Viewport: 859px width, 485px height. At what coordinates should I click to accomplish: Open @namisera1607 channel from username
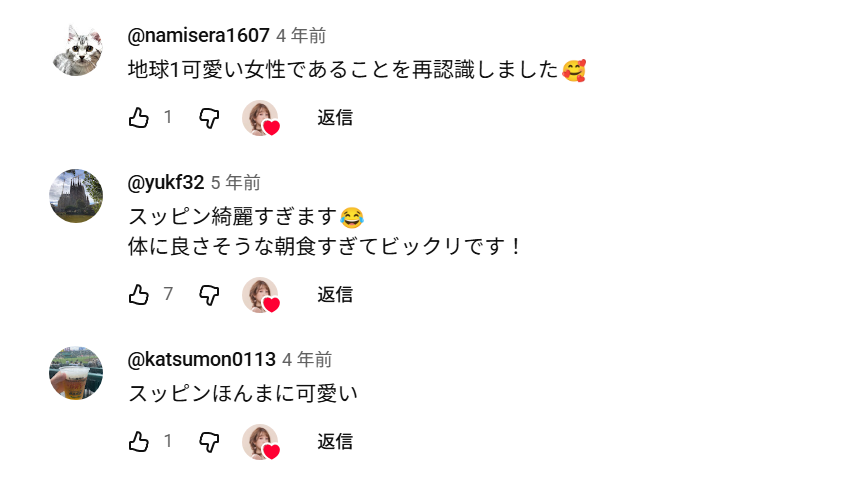[x=199, y=36]
